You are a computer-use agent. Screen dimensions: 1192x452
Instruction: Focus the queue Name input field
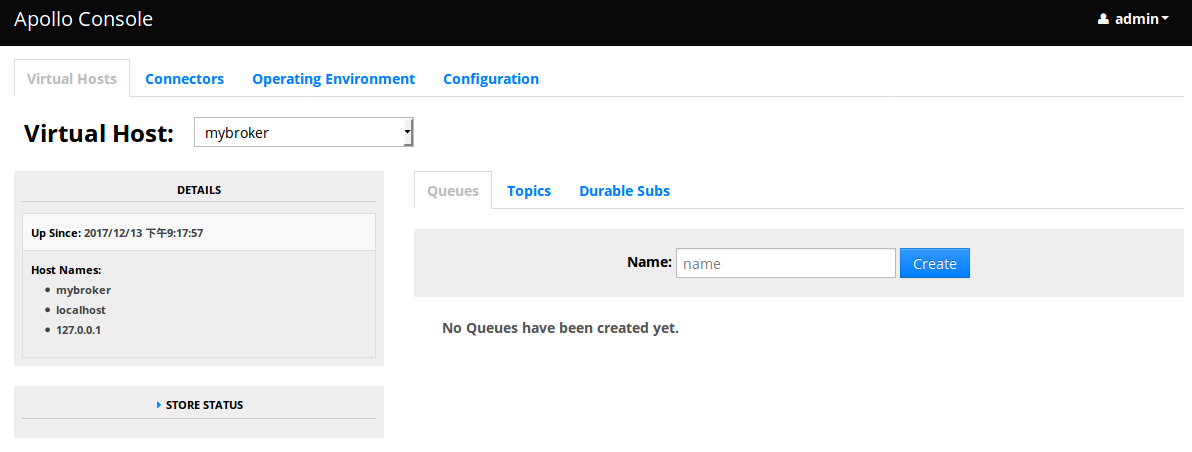click(x=785, y=263)
